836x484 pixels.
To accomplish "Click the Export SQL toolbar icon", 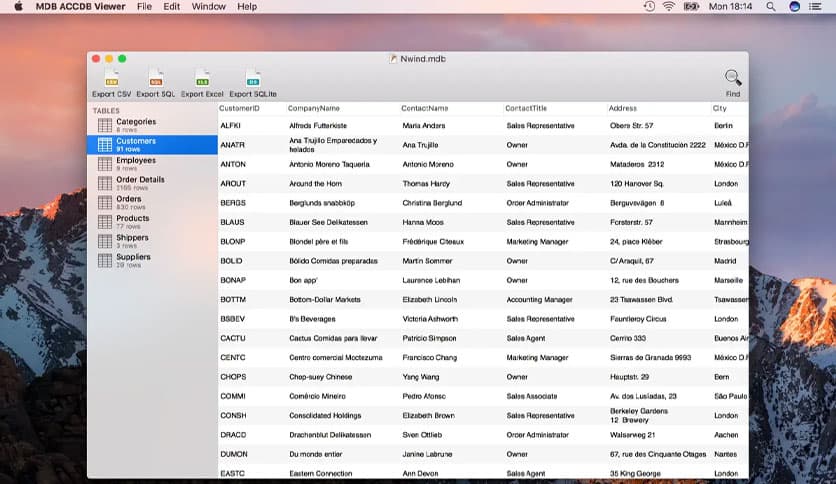I will point(156,78).
